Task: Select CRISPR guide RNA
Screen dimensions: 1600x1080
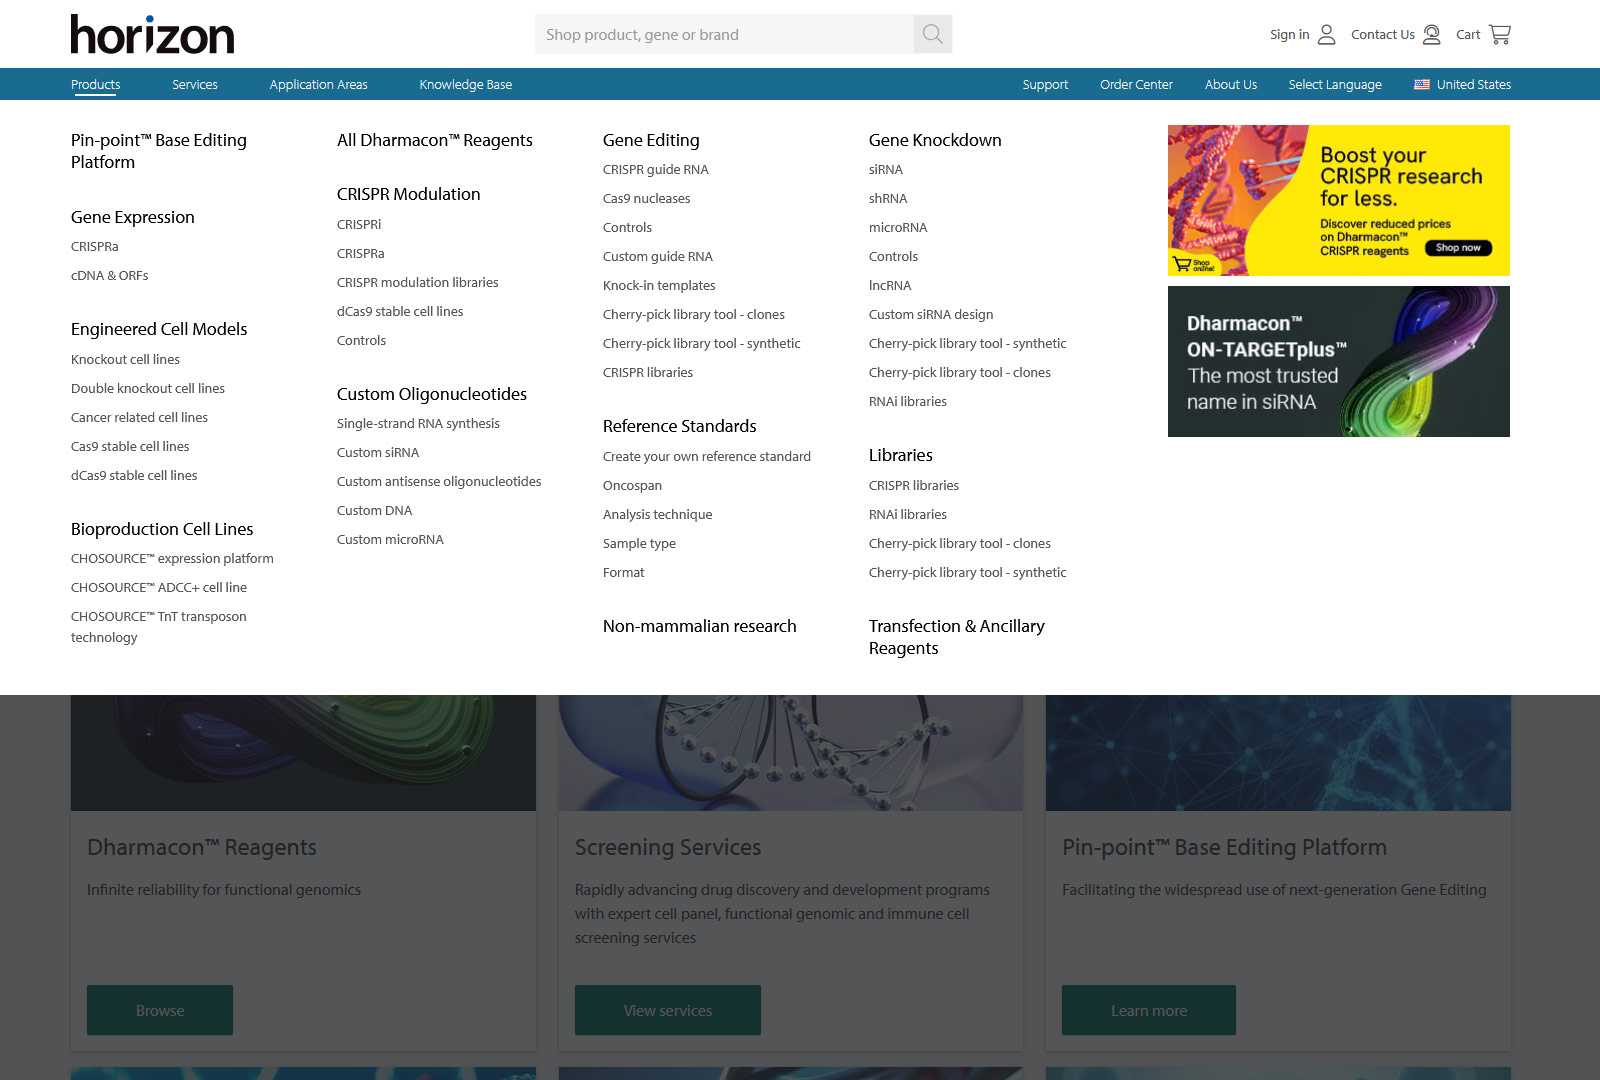Action: 656,170
